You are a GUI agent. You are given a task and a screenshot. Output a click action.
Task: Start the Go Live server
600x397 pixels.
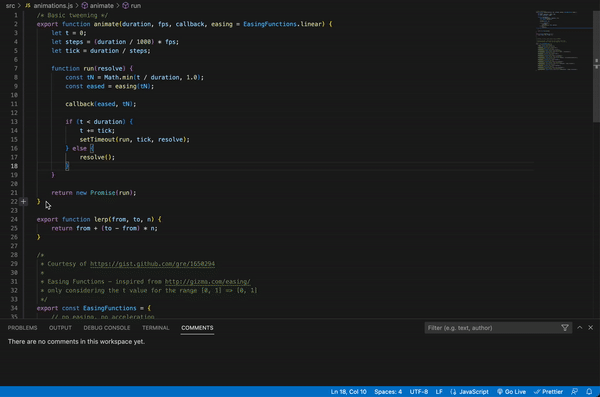(x=511, y=392)
